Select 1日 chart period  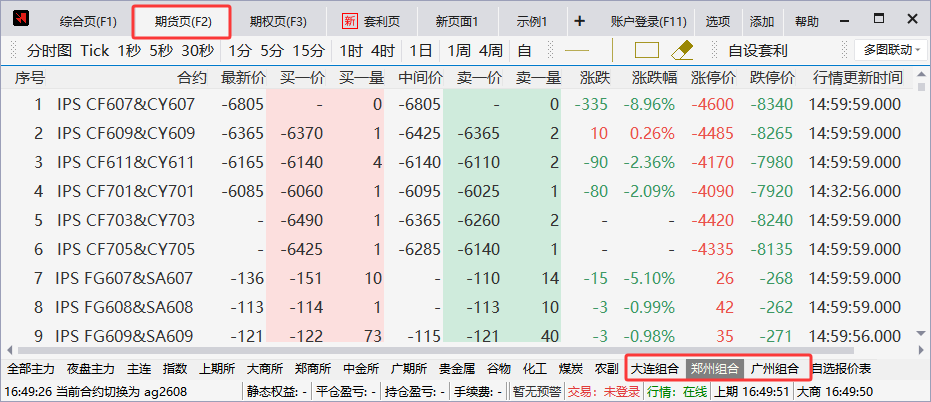(x=421, y=51)
